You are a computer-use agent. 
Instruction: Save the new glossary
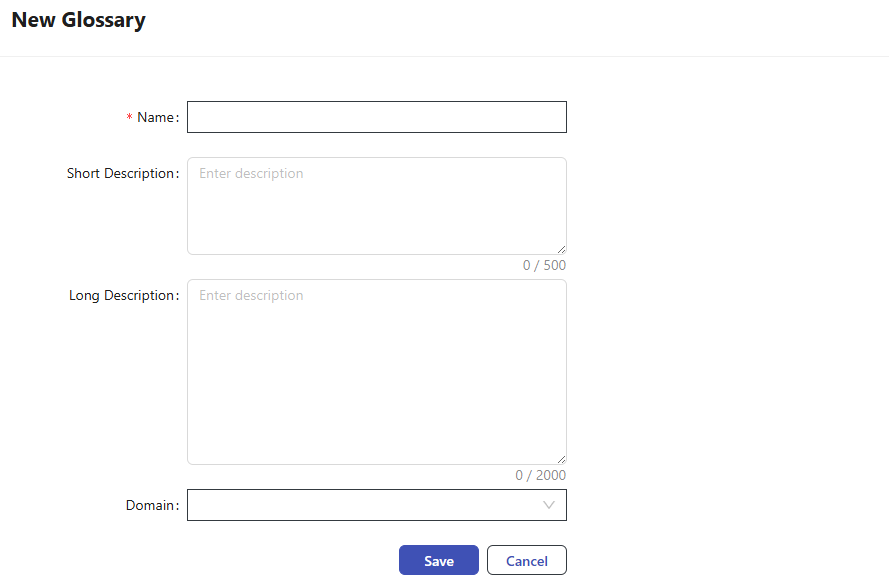[438, 561]
